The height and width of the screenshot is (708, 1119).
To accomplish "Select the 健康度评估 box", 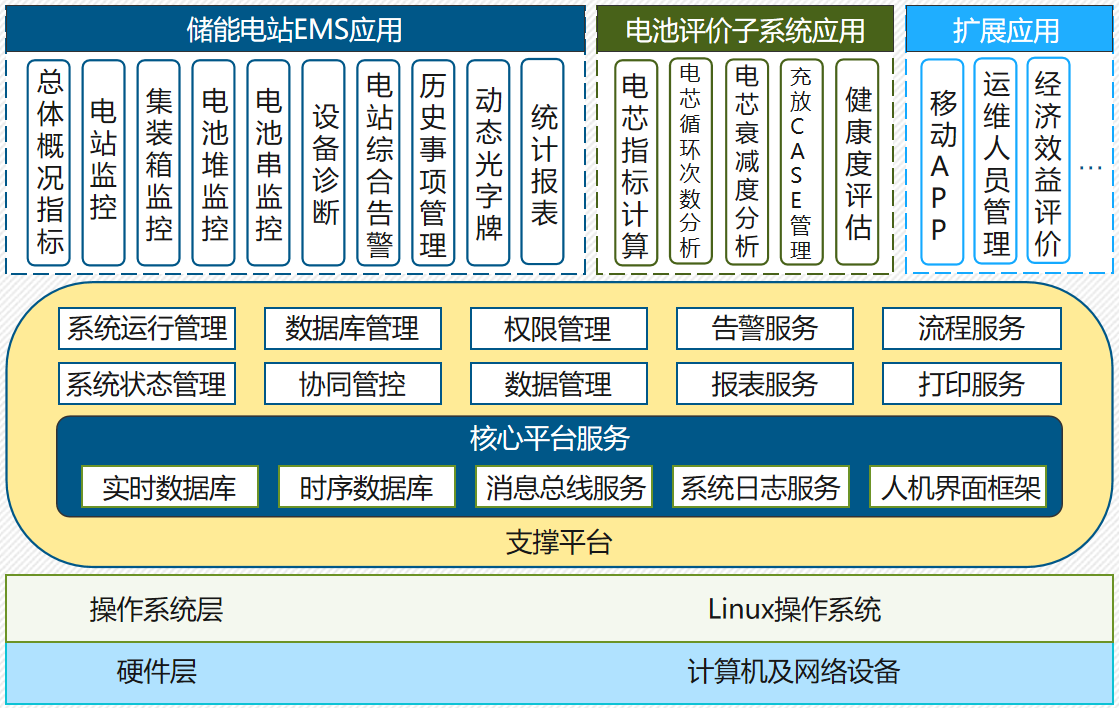I will 857,163.
